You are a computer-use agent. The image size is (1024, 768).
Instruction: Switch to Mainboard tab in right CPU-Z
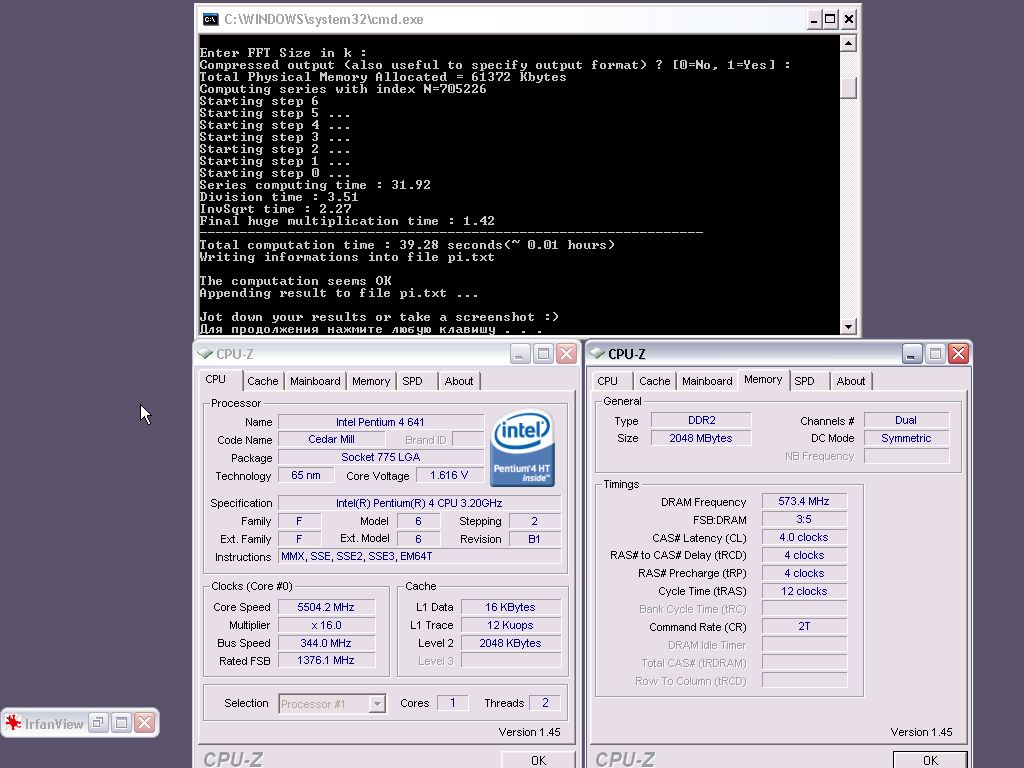click(707, 381)
